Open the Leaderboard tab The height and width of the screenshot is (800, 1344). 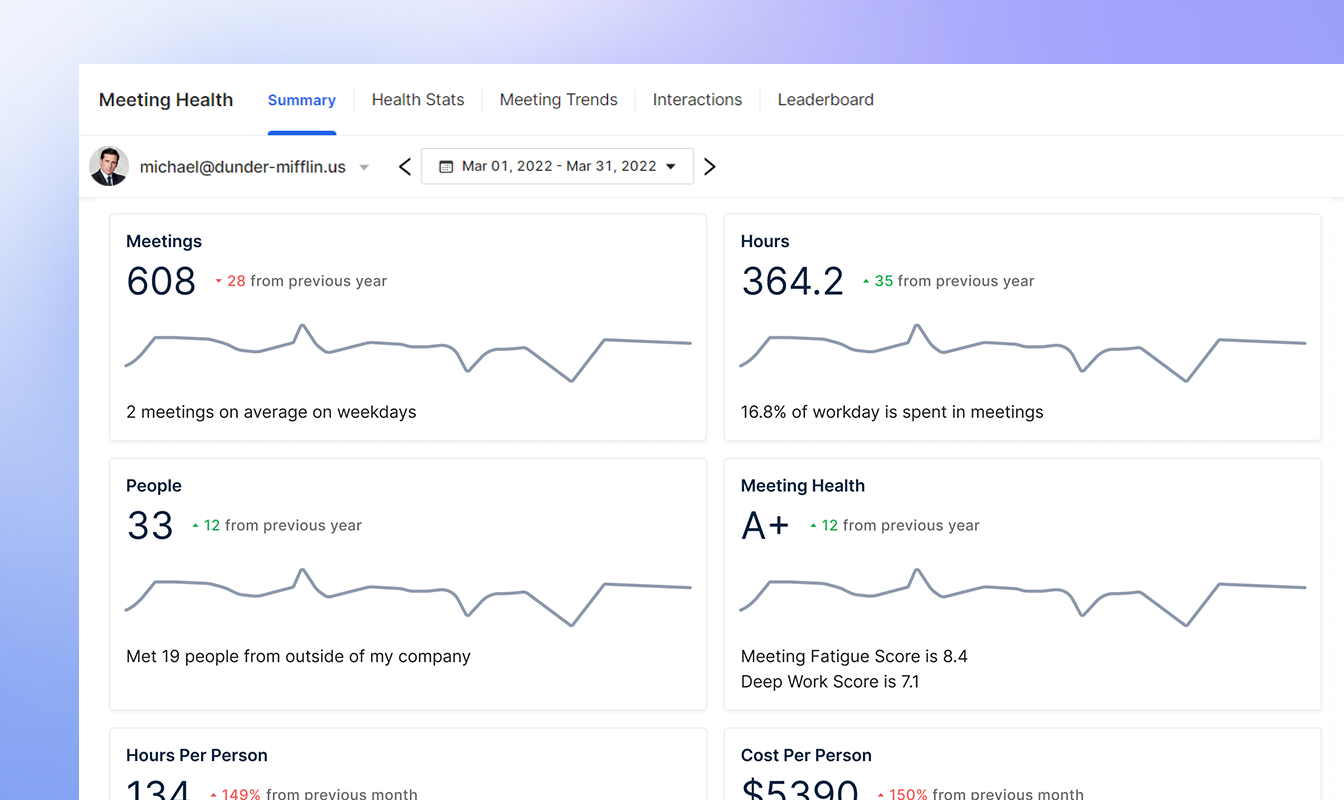coord(826,100)
